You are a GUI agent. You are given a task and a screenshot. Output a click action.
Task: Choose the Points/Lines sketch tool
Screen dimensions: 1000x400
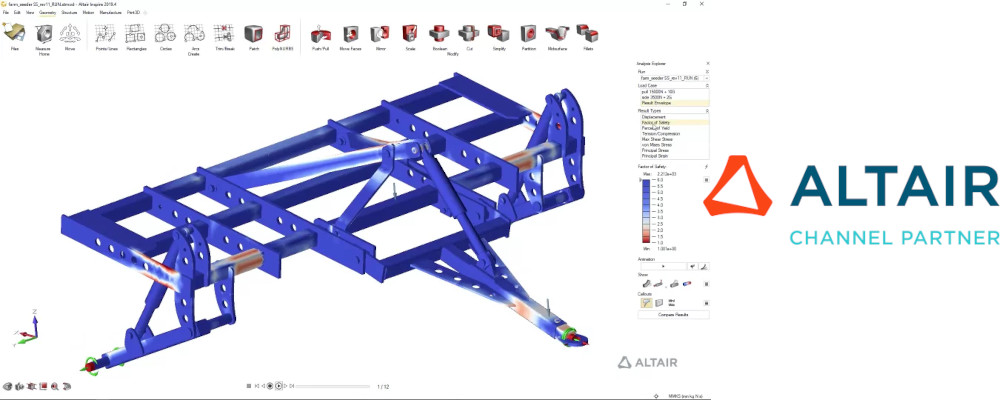coord(106,33)
